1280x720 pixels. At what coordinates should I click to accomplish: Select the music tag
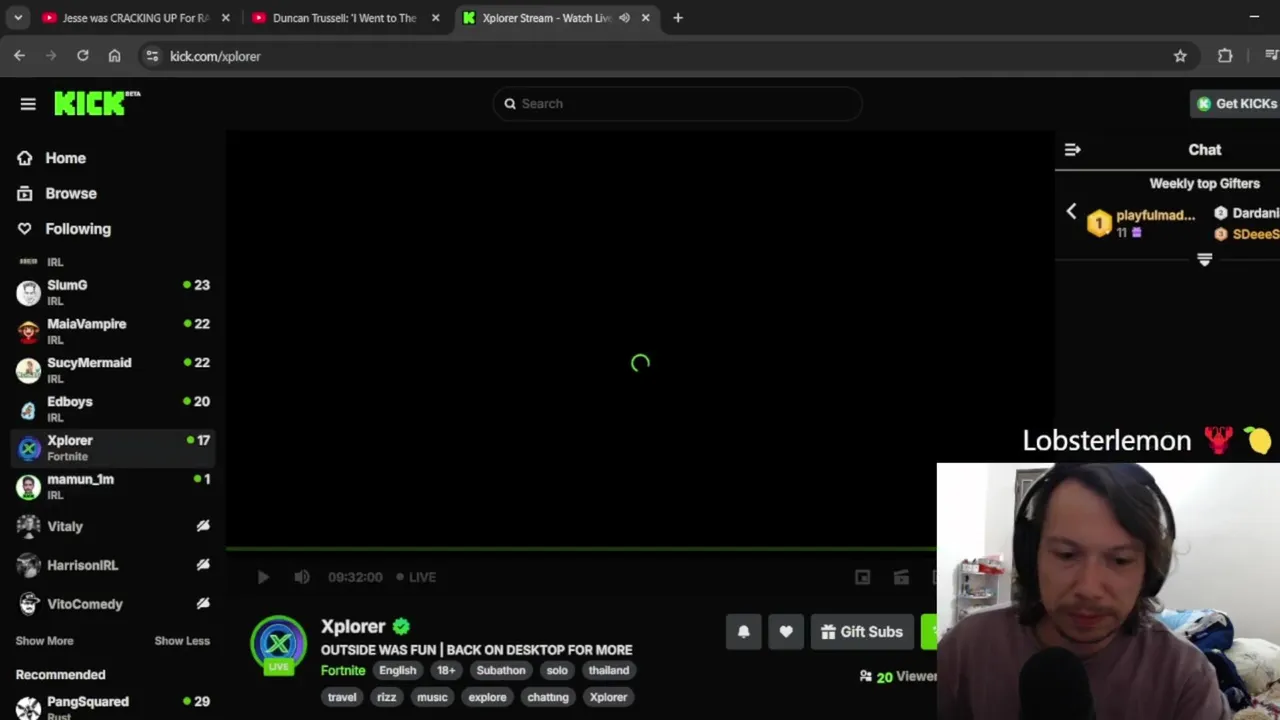coord(432,697)
